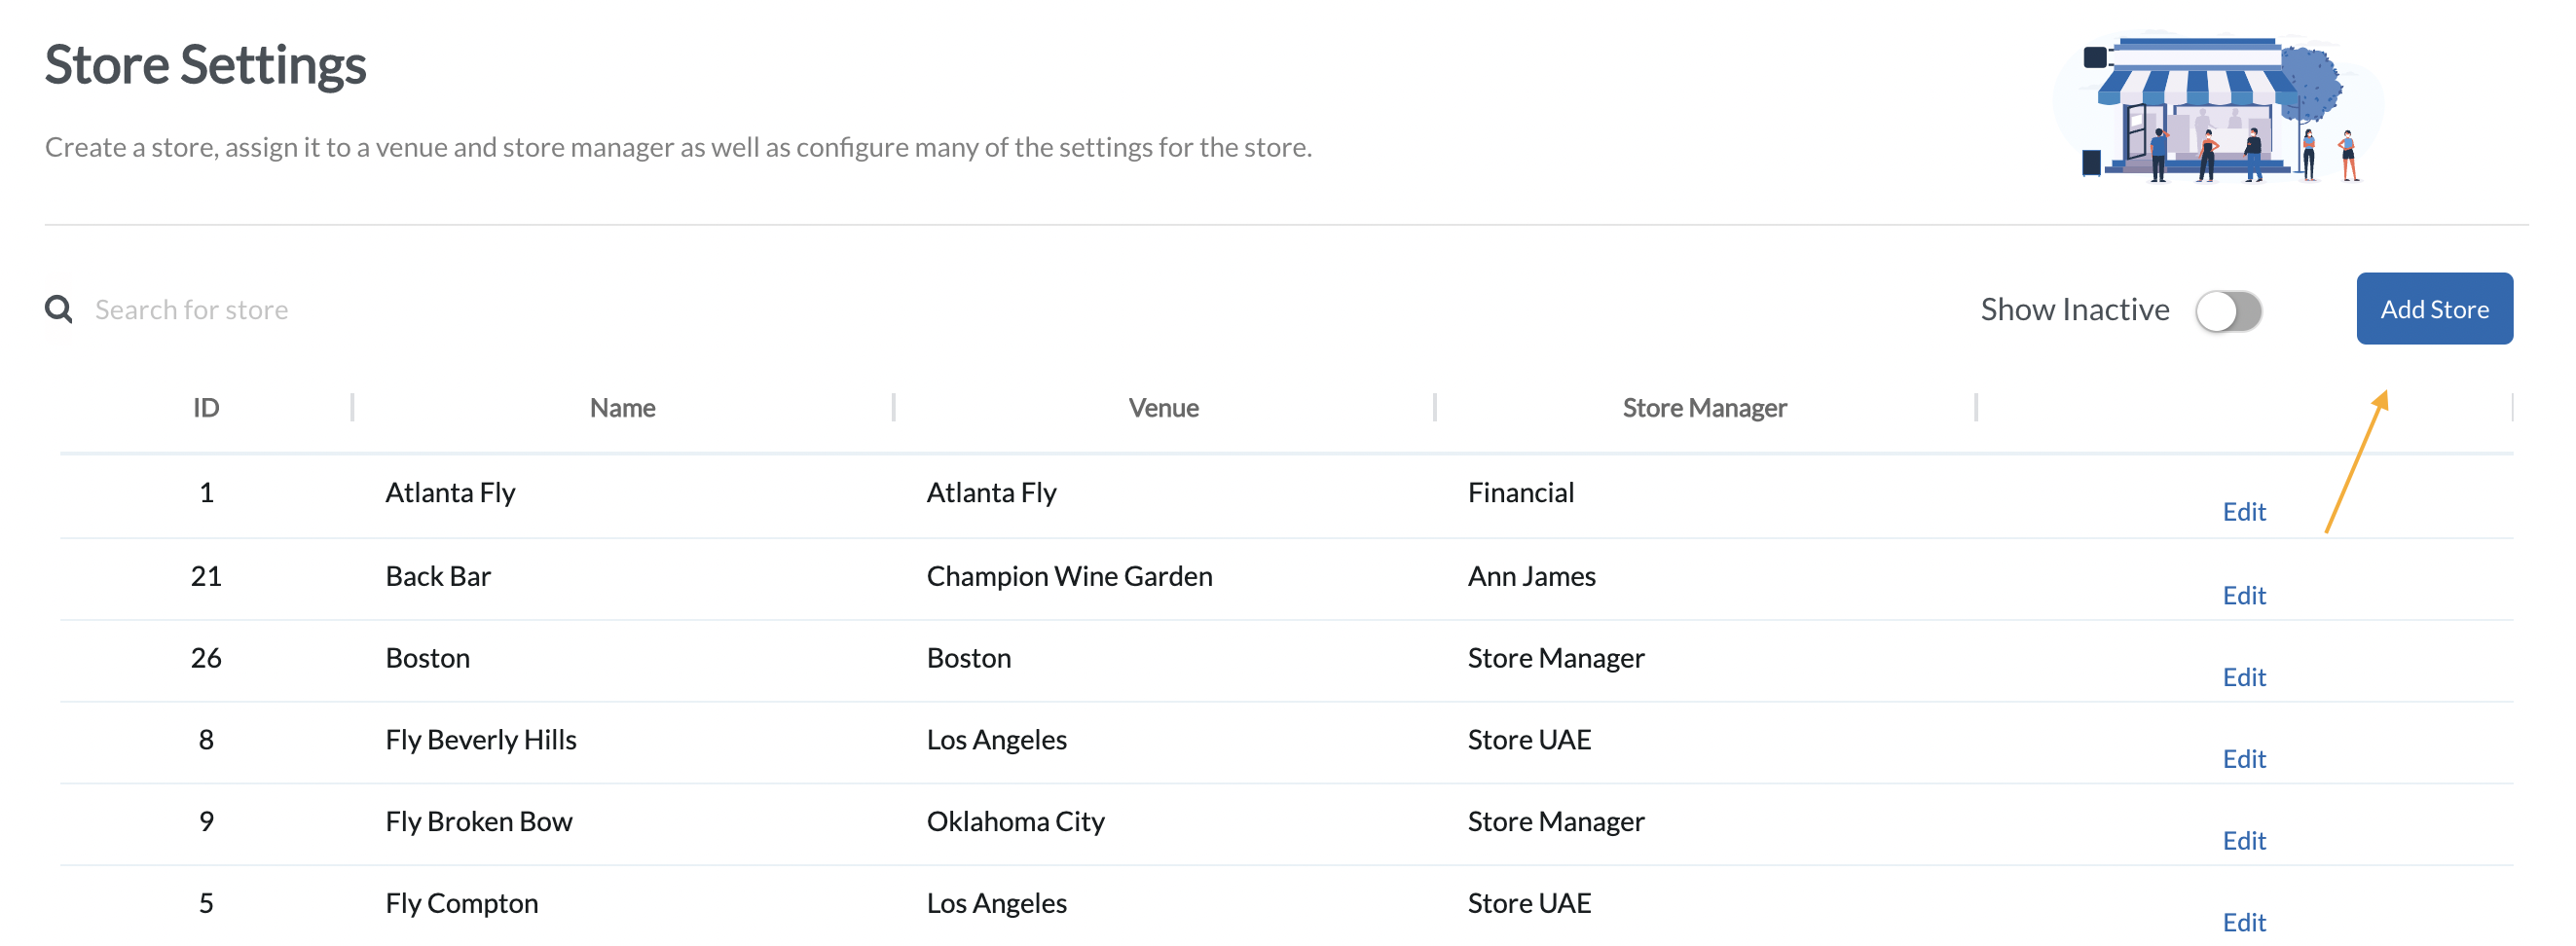Click the search magnifier icon
The width and height of the screenshot is (2576, 946).
point(59,309)
